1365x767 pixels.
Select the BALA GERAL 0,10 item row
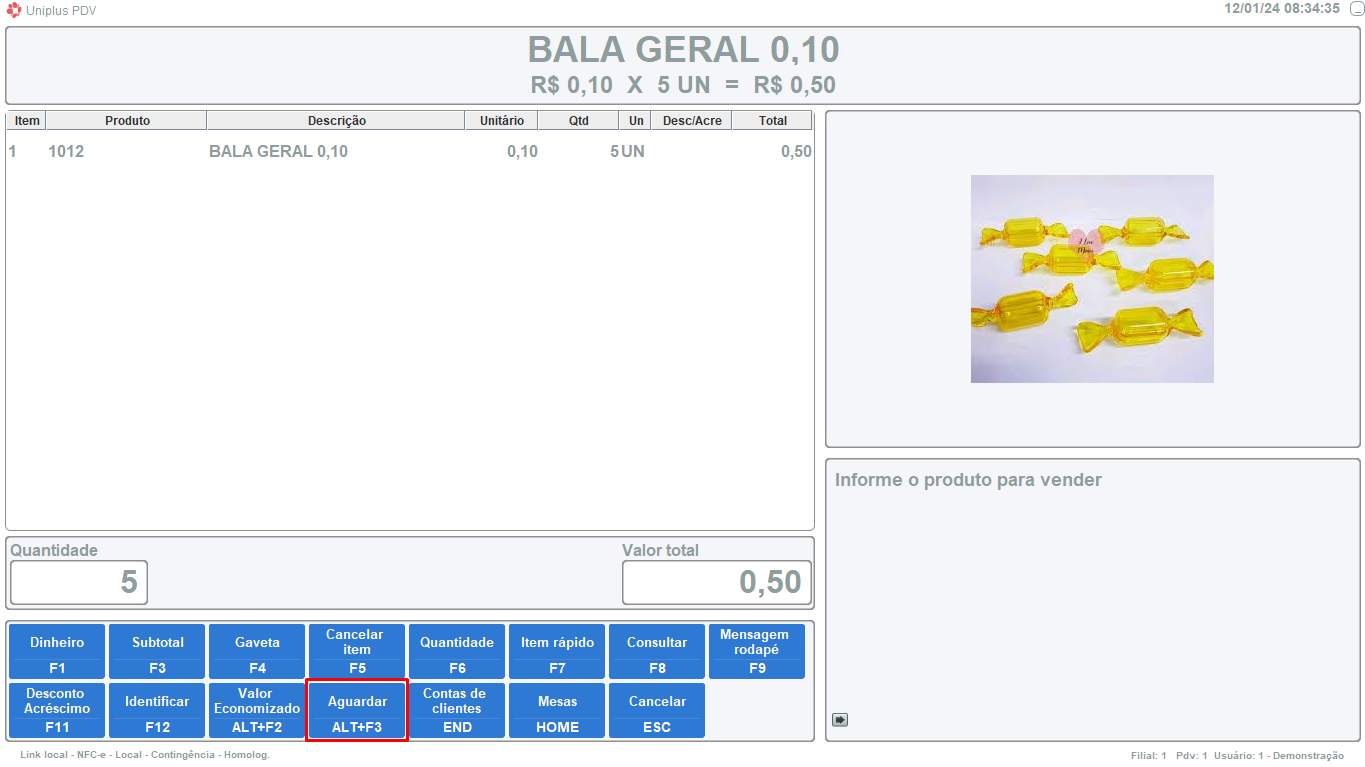(x=410, y=152)
